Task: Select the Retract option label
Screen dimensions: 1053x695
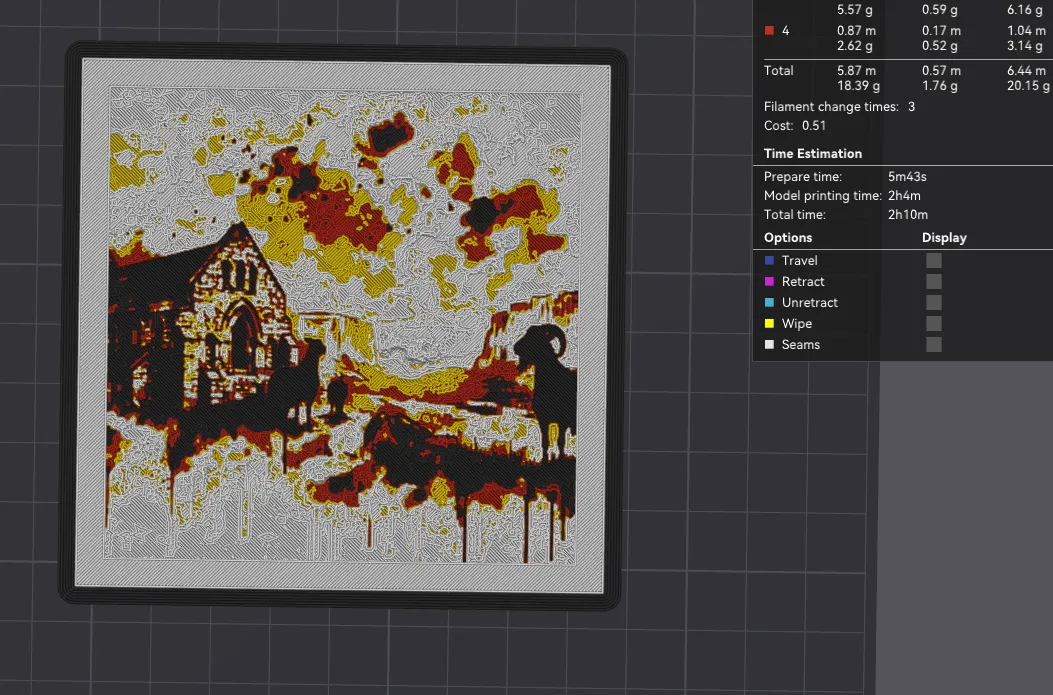Action: pos(803,281)
